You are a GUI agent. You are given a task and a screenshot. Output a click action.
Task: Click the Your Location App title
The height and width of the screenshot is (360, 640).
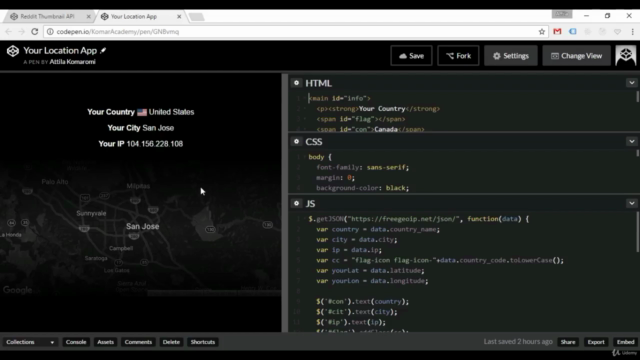tap(60, 51)
